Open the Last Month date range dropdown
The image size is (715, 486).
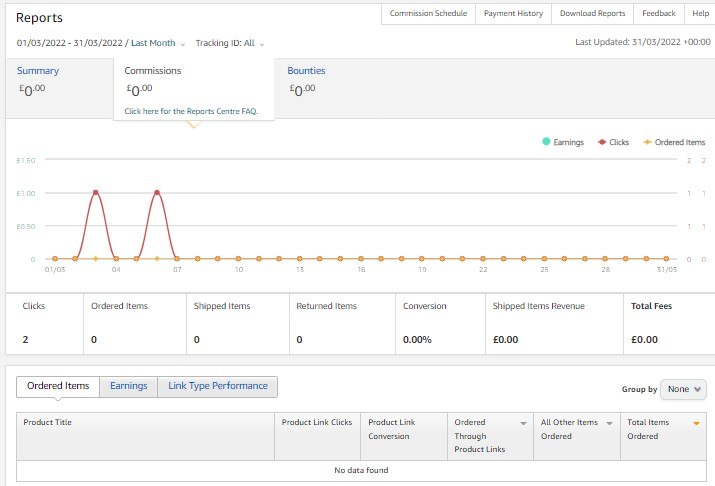(x=158, y=43)
